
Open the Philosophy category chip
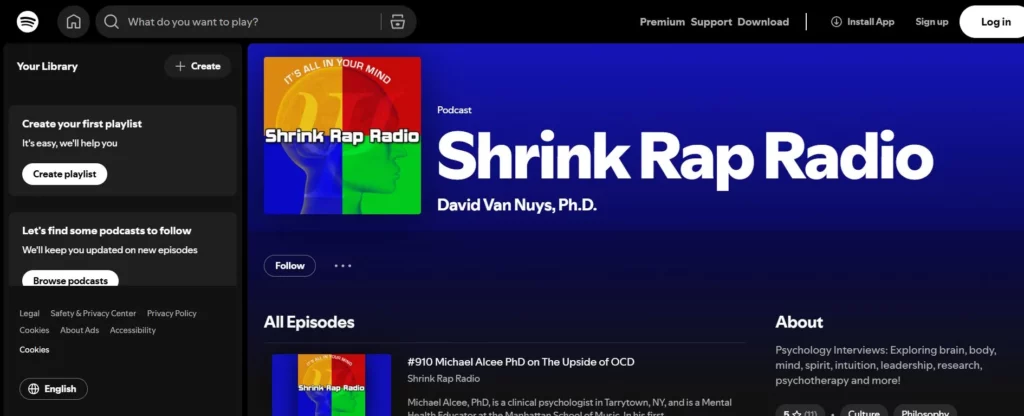(925, 413)
